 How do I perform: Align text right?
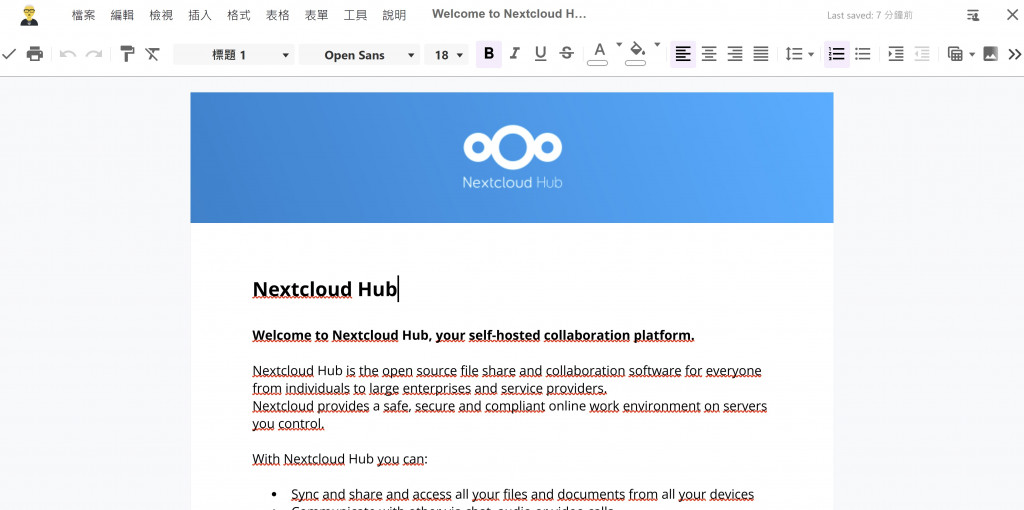(735, 54)
